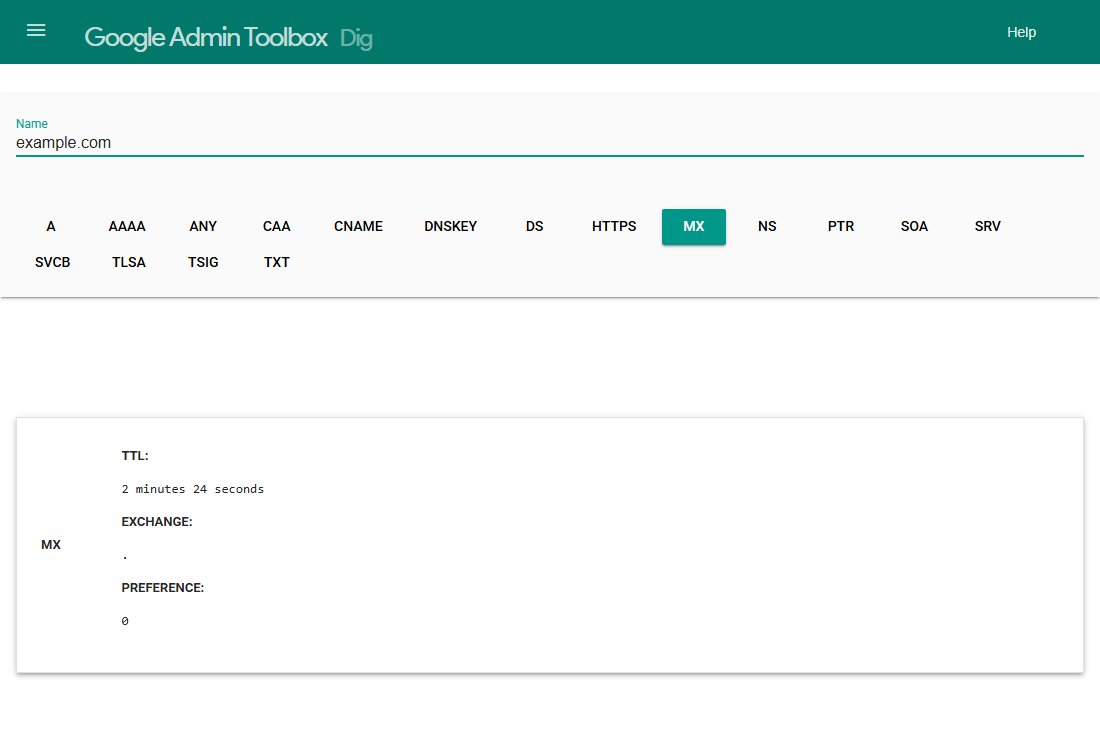Select the SVCB record type
Viewport: 1100px width, 750px height.
point(53,262)
